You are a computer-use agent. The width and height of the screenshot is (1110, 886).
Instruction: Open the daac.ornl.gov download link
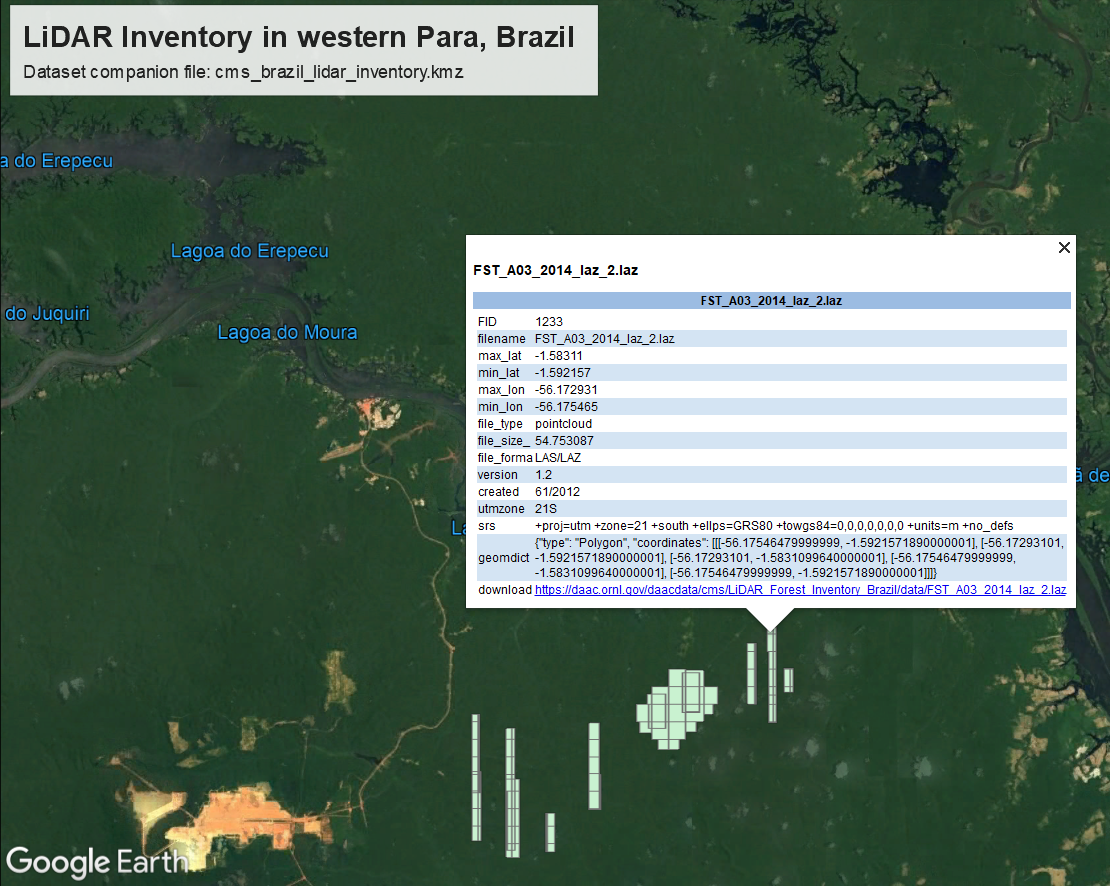tap(799, 590)
